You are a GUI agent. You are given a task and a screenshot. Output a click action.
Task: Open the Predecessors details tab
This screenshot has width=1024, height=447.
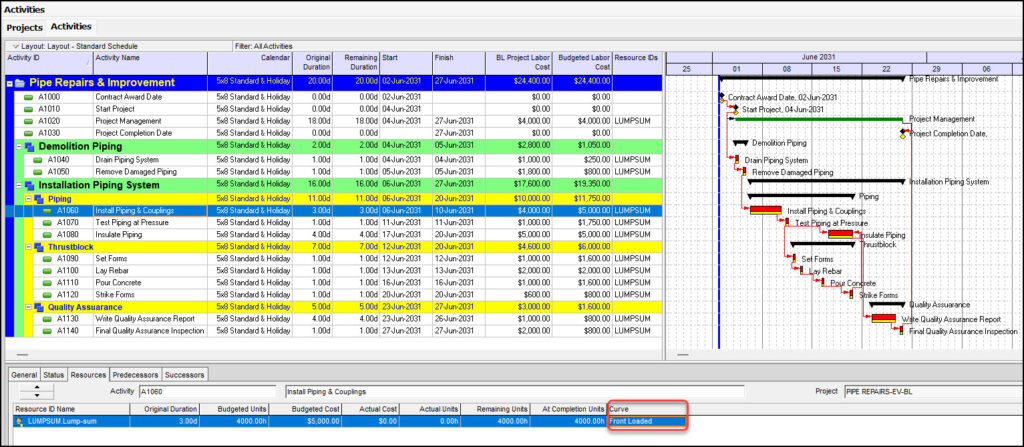[135, 375]
